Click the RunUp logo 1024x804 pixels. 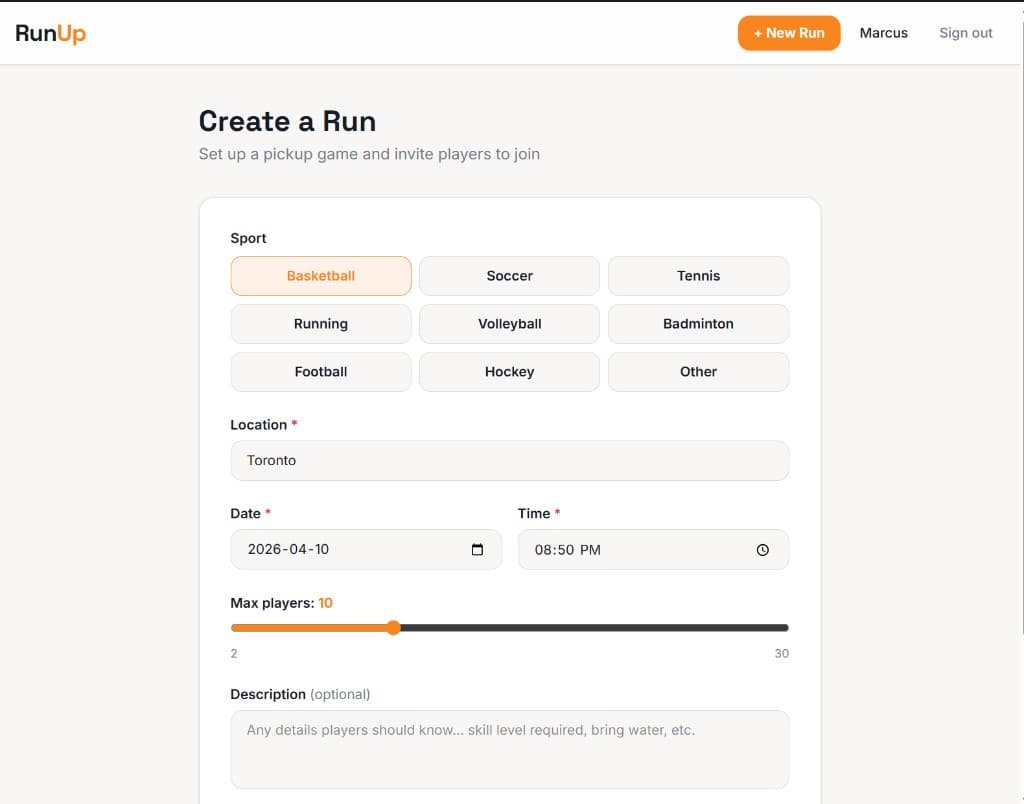(x=51, y=31)
